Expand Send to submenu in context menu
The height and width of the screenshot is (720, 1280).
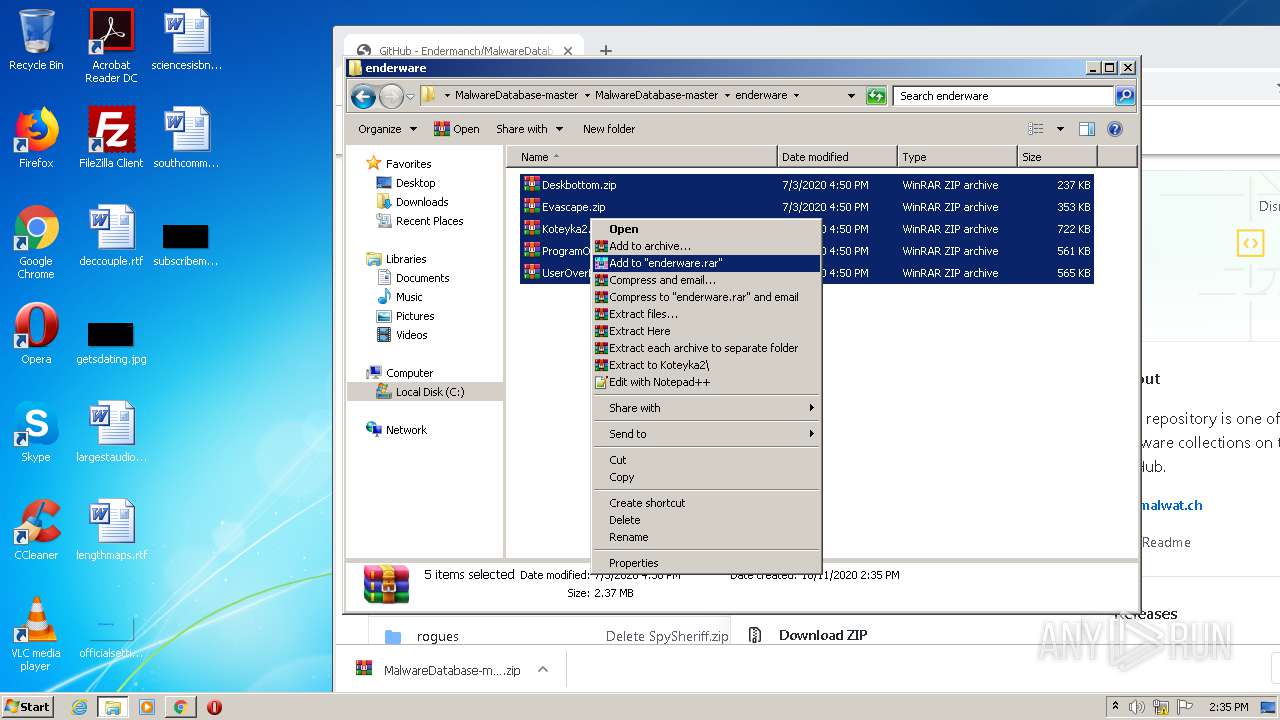point(706,434)
